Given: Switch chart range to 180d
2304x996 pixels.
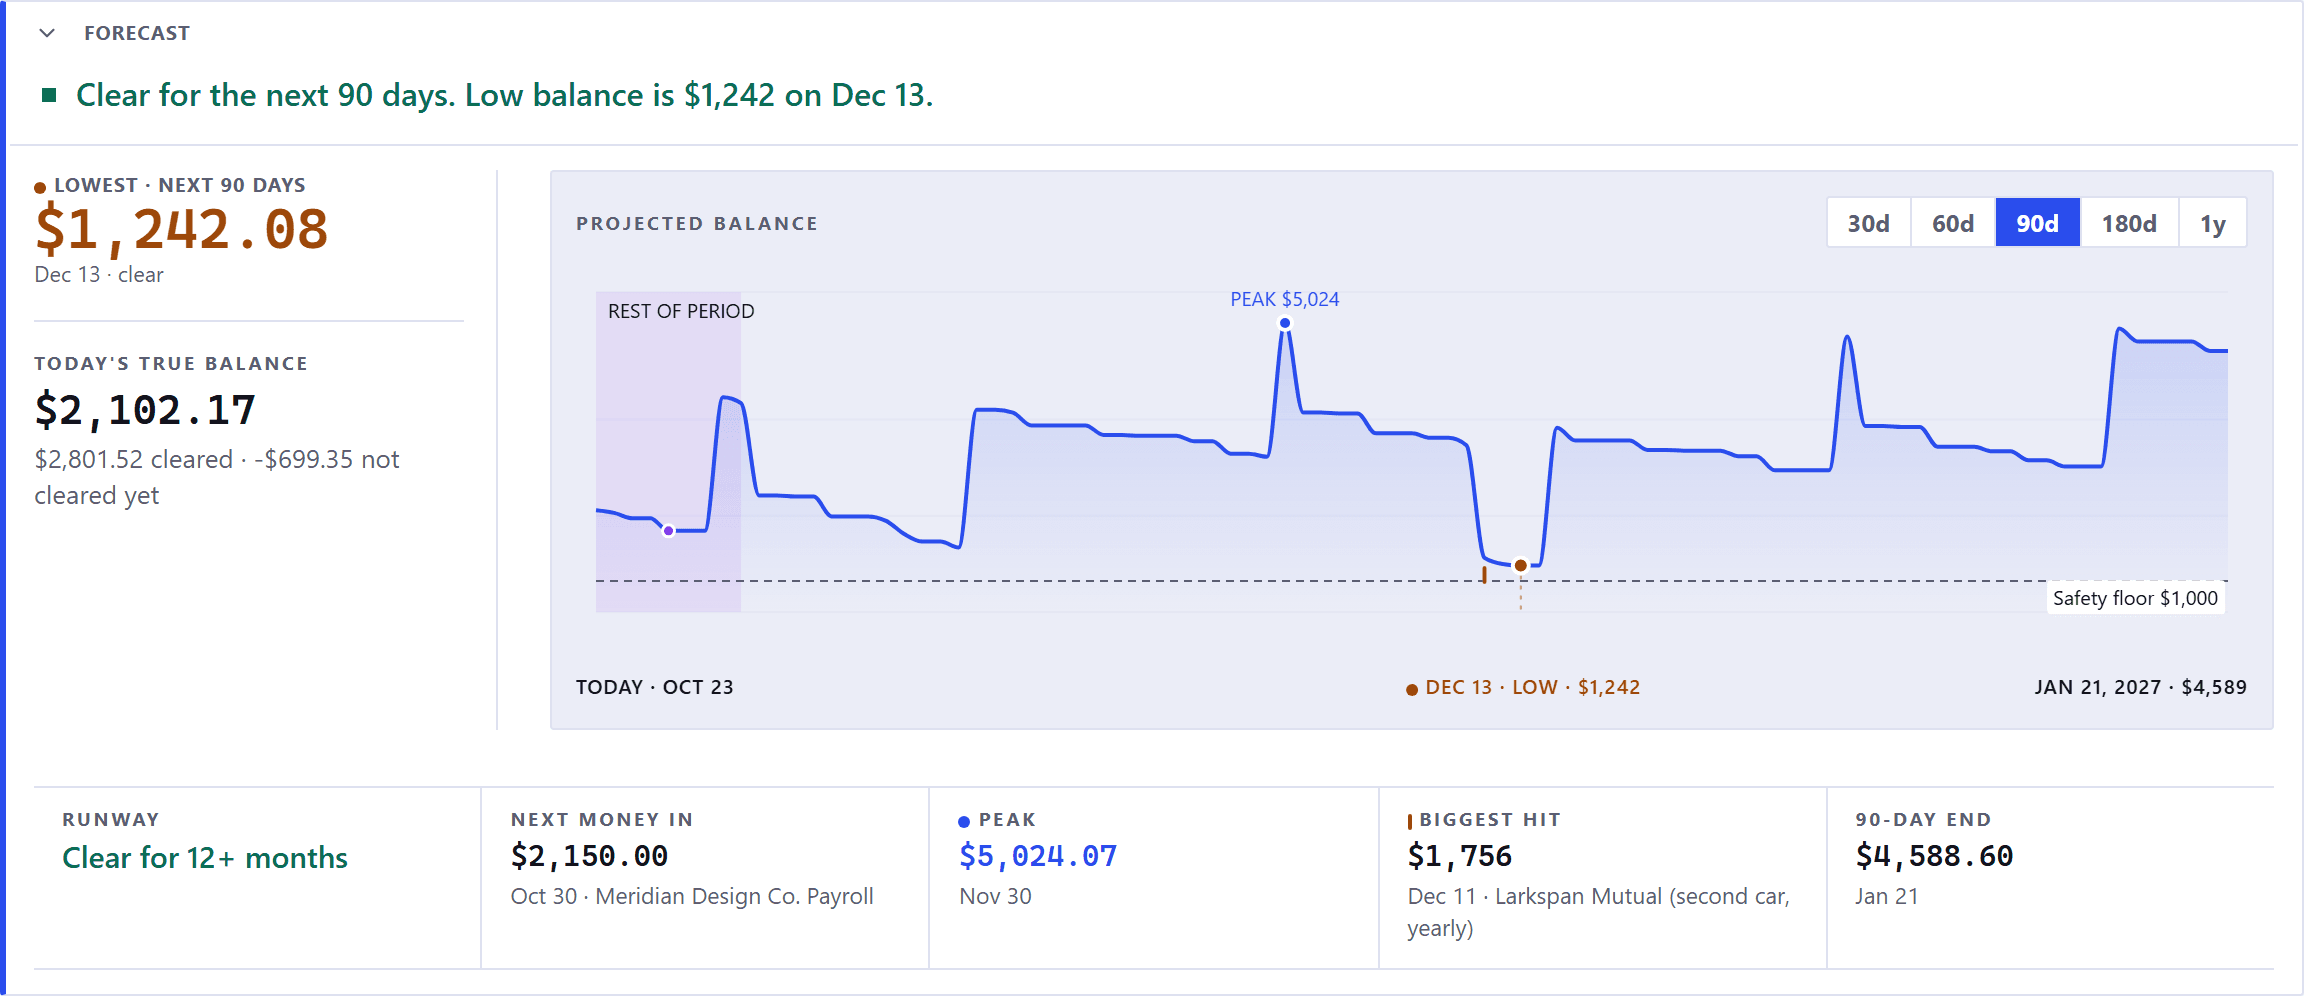Looking at the screenshot, I should 2129,223.
